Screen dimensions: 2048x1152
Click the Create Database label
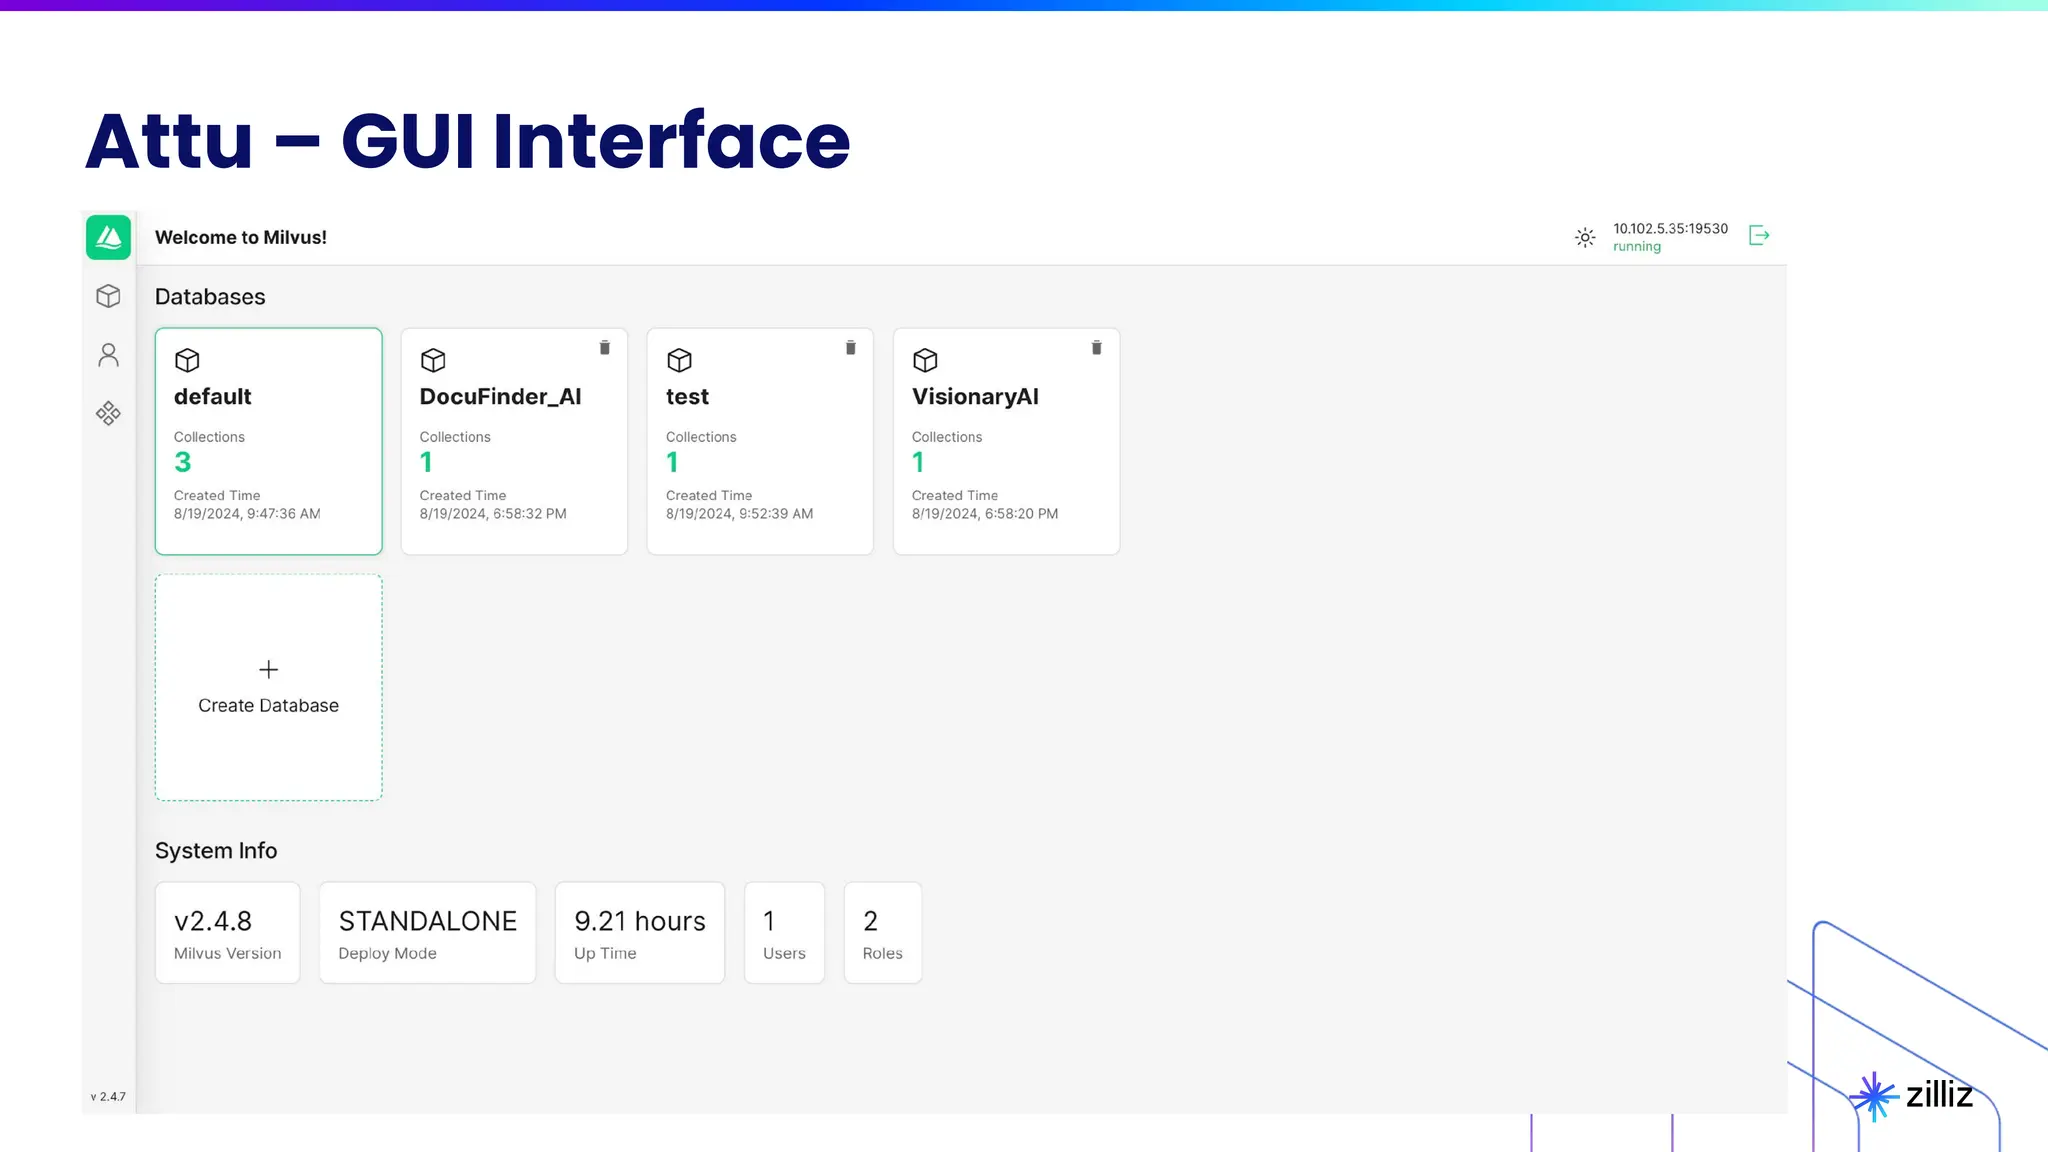click(268, 705)
